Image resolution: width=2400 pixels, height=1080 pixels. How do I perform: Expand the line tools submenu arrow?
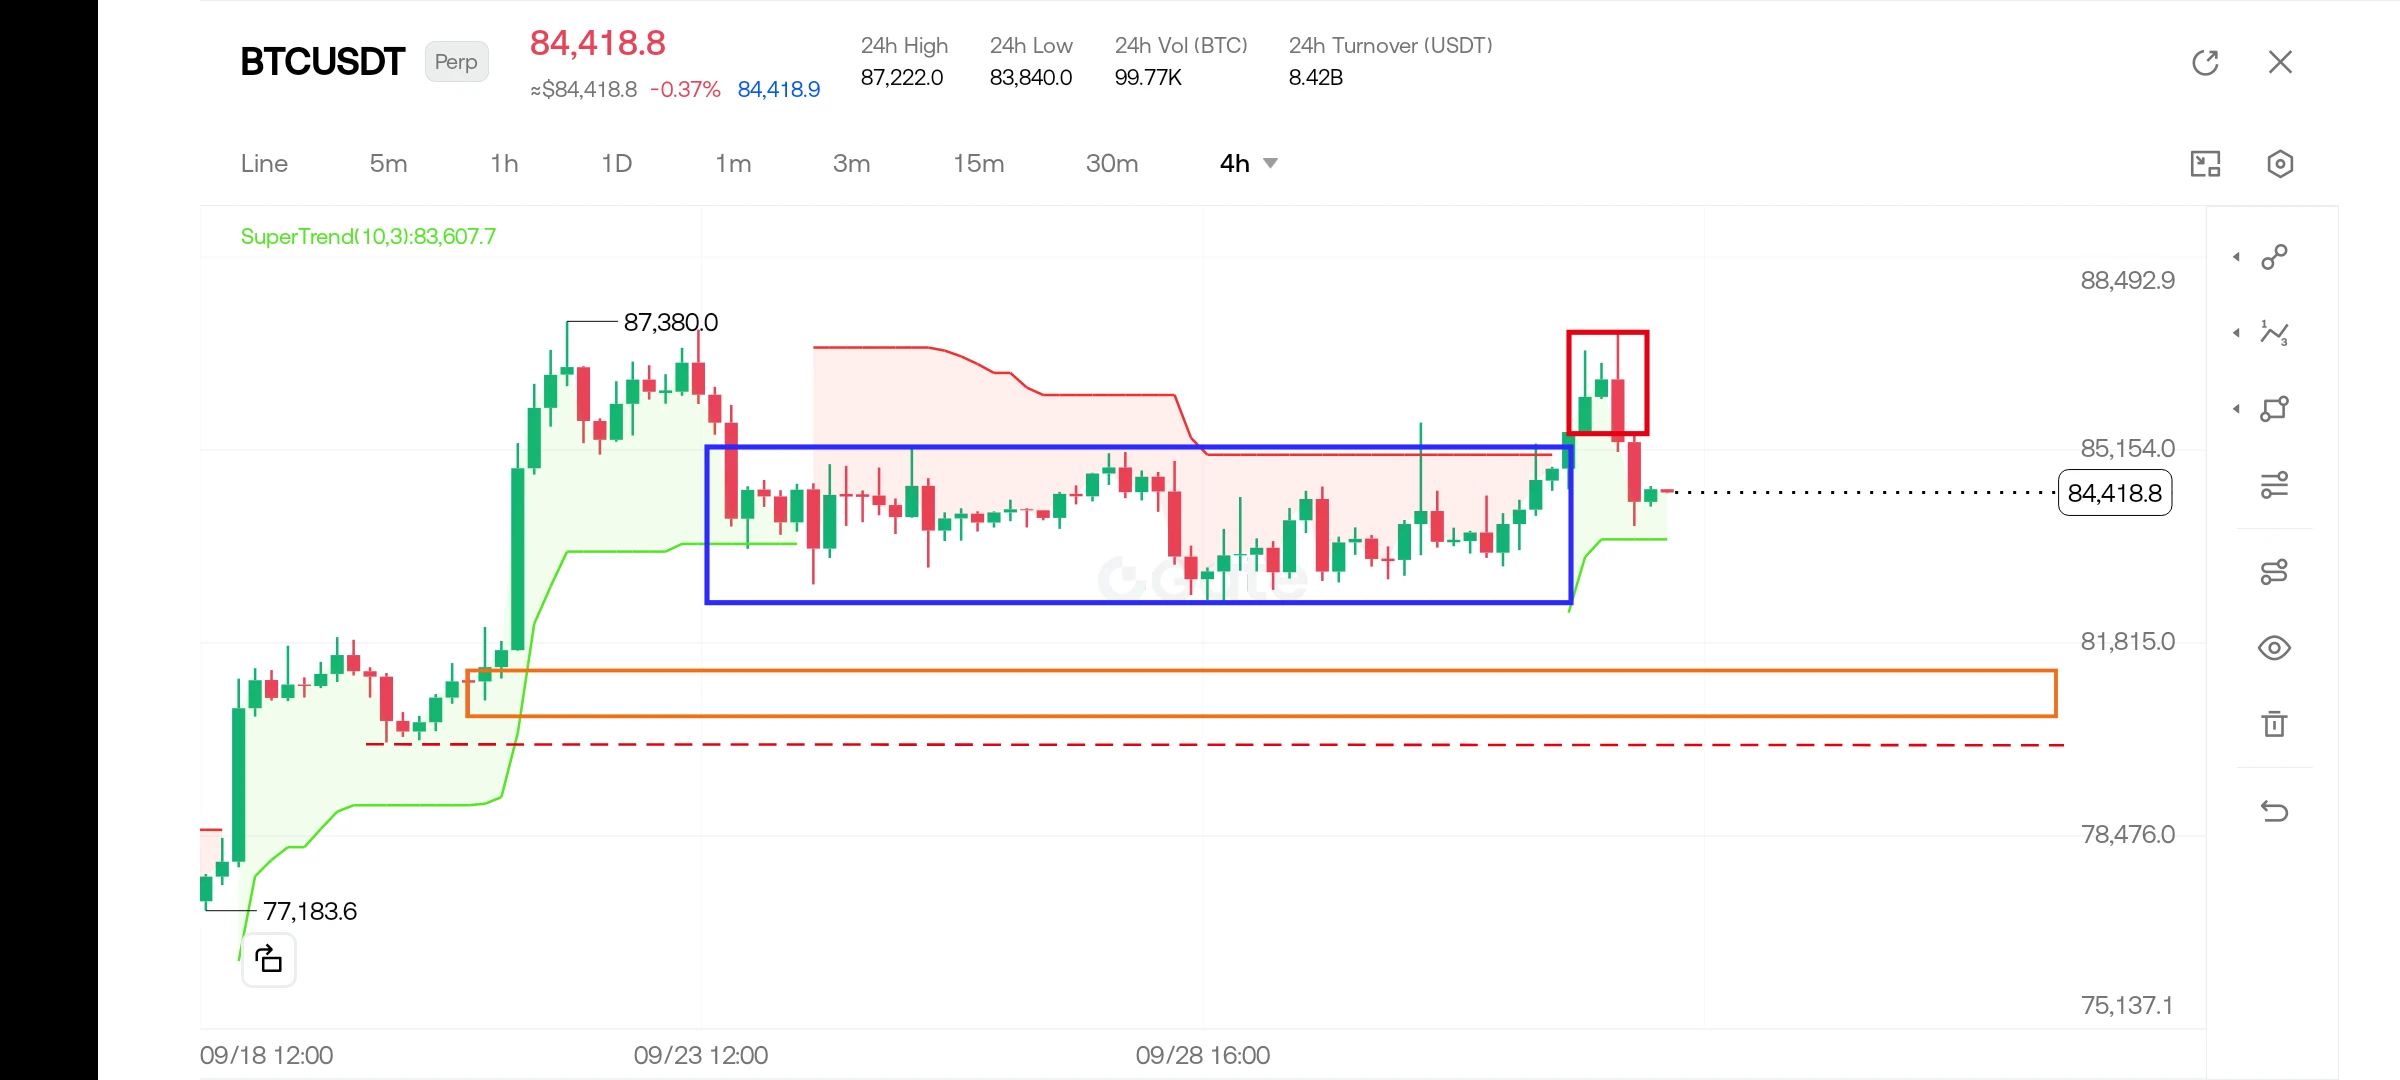[x=2236, y=257]
